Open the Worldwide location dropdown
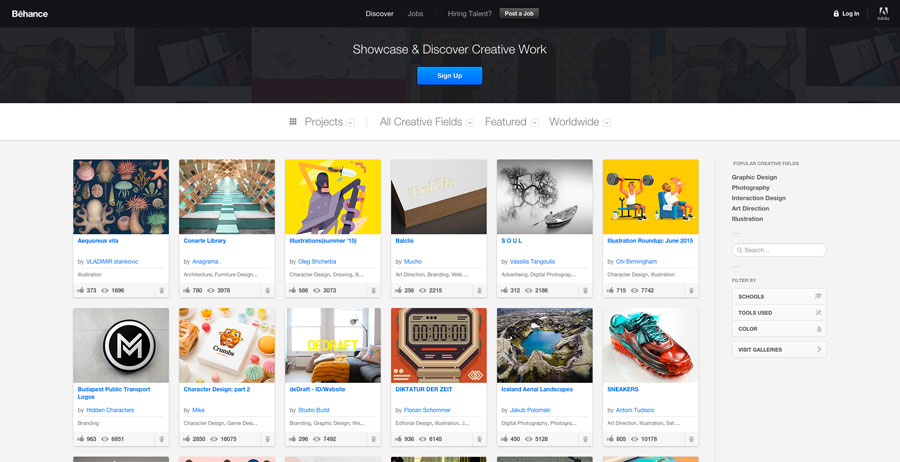This screenshot has height=462, width=900. [580, 122]
